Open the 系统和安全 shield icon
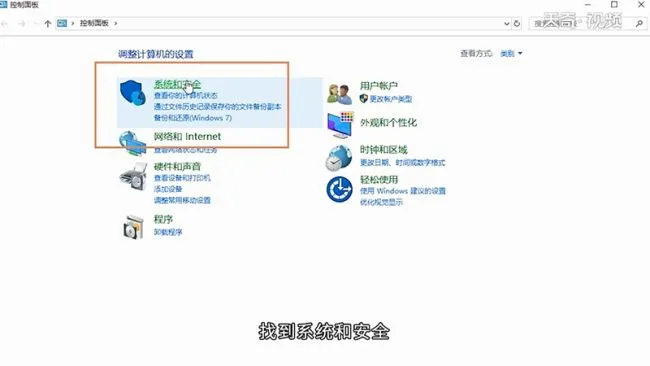This screenshot has width=650, height=366. point(133,92)
